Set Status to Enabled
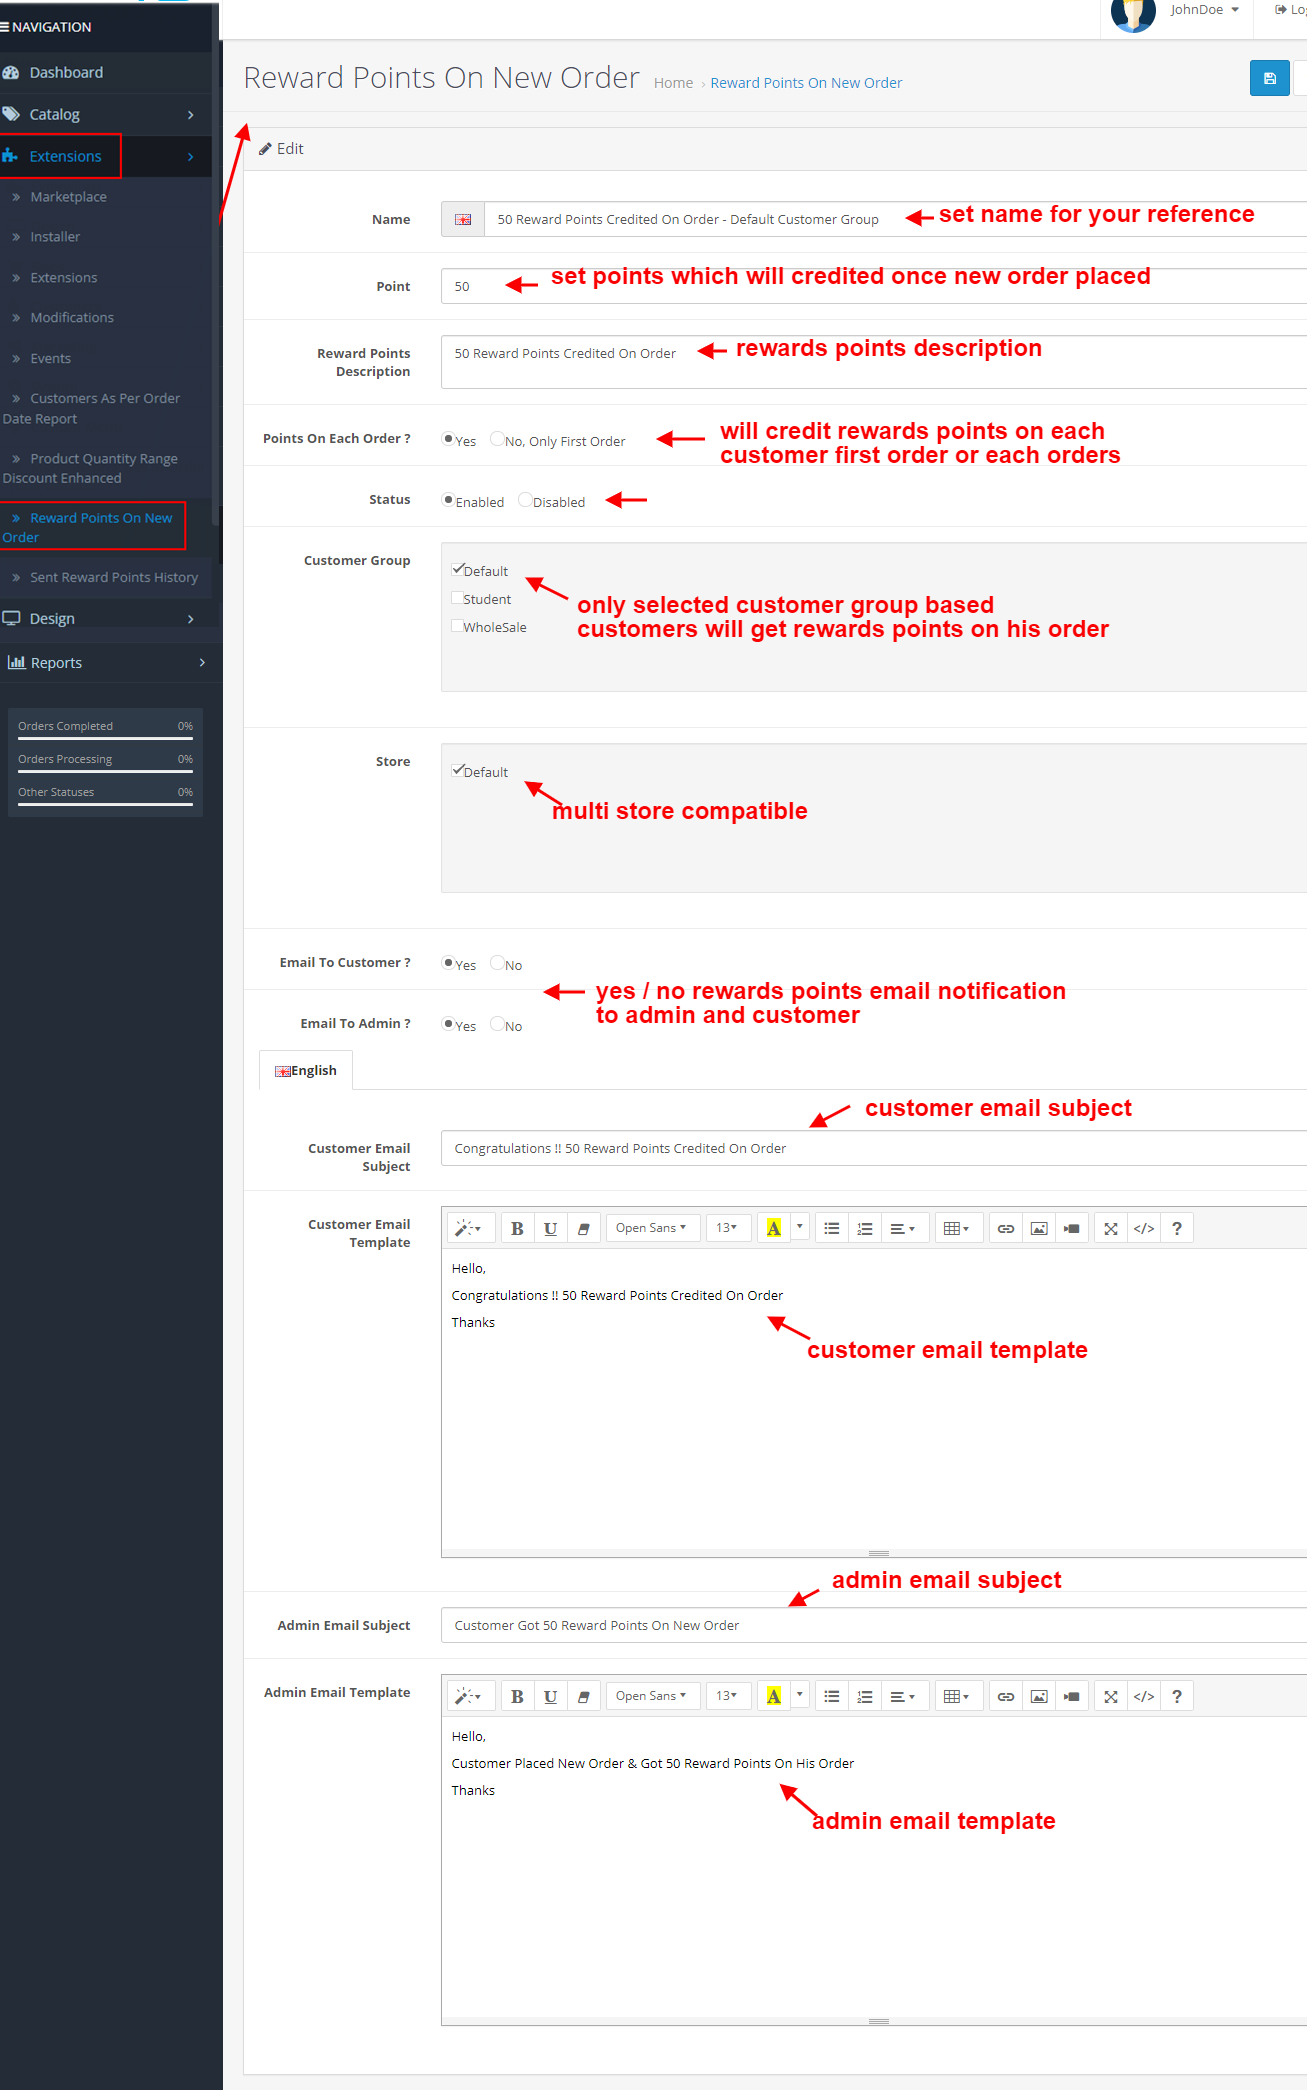The image size is (1307, 2090). [448, 499]
